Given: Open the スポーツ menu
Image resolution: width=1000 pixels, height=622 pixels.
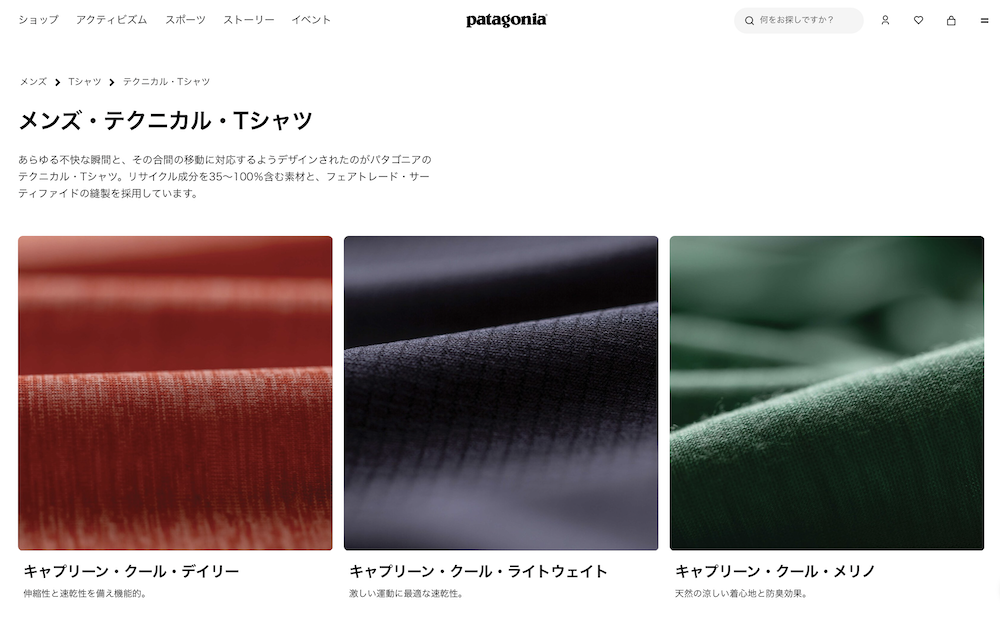Looking at the screenshot, I should [186, 20].
